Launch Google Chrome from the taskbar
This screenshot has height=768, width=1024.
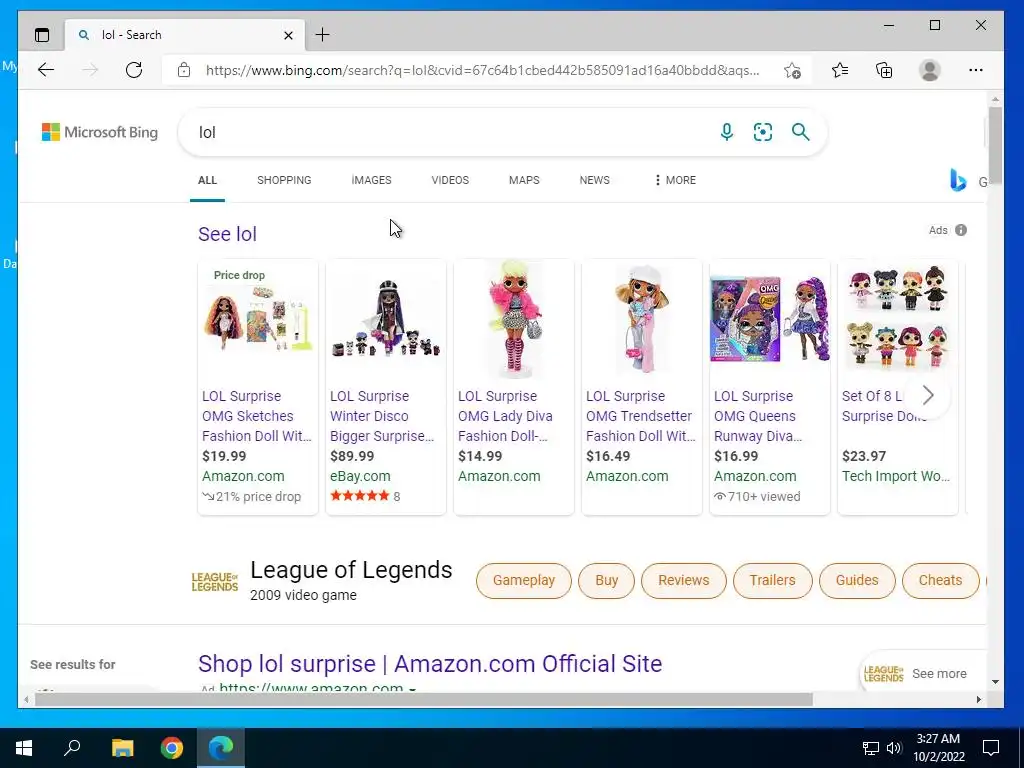172,748
